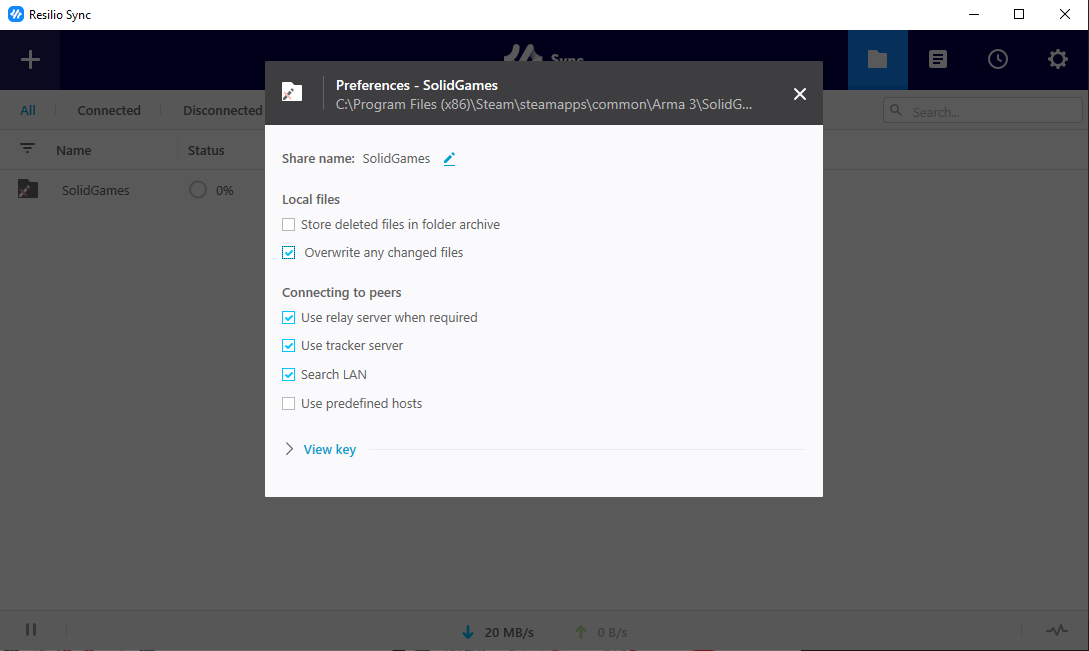The image size is (1089, 651).
Task: Toggle Use relay server when required
Action: pyautogui.click(x=288, y=318)
